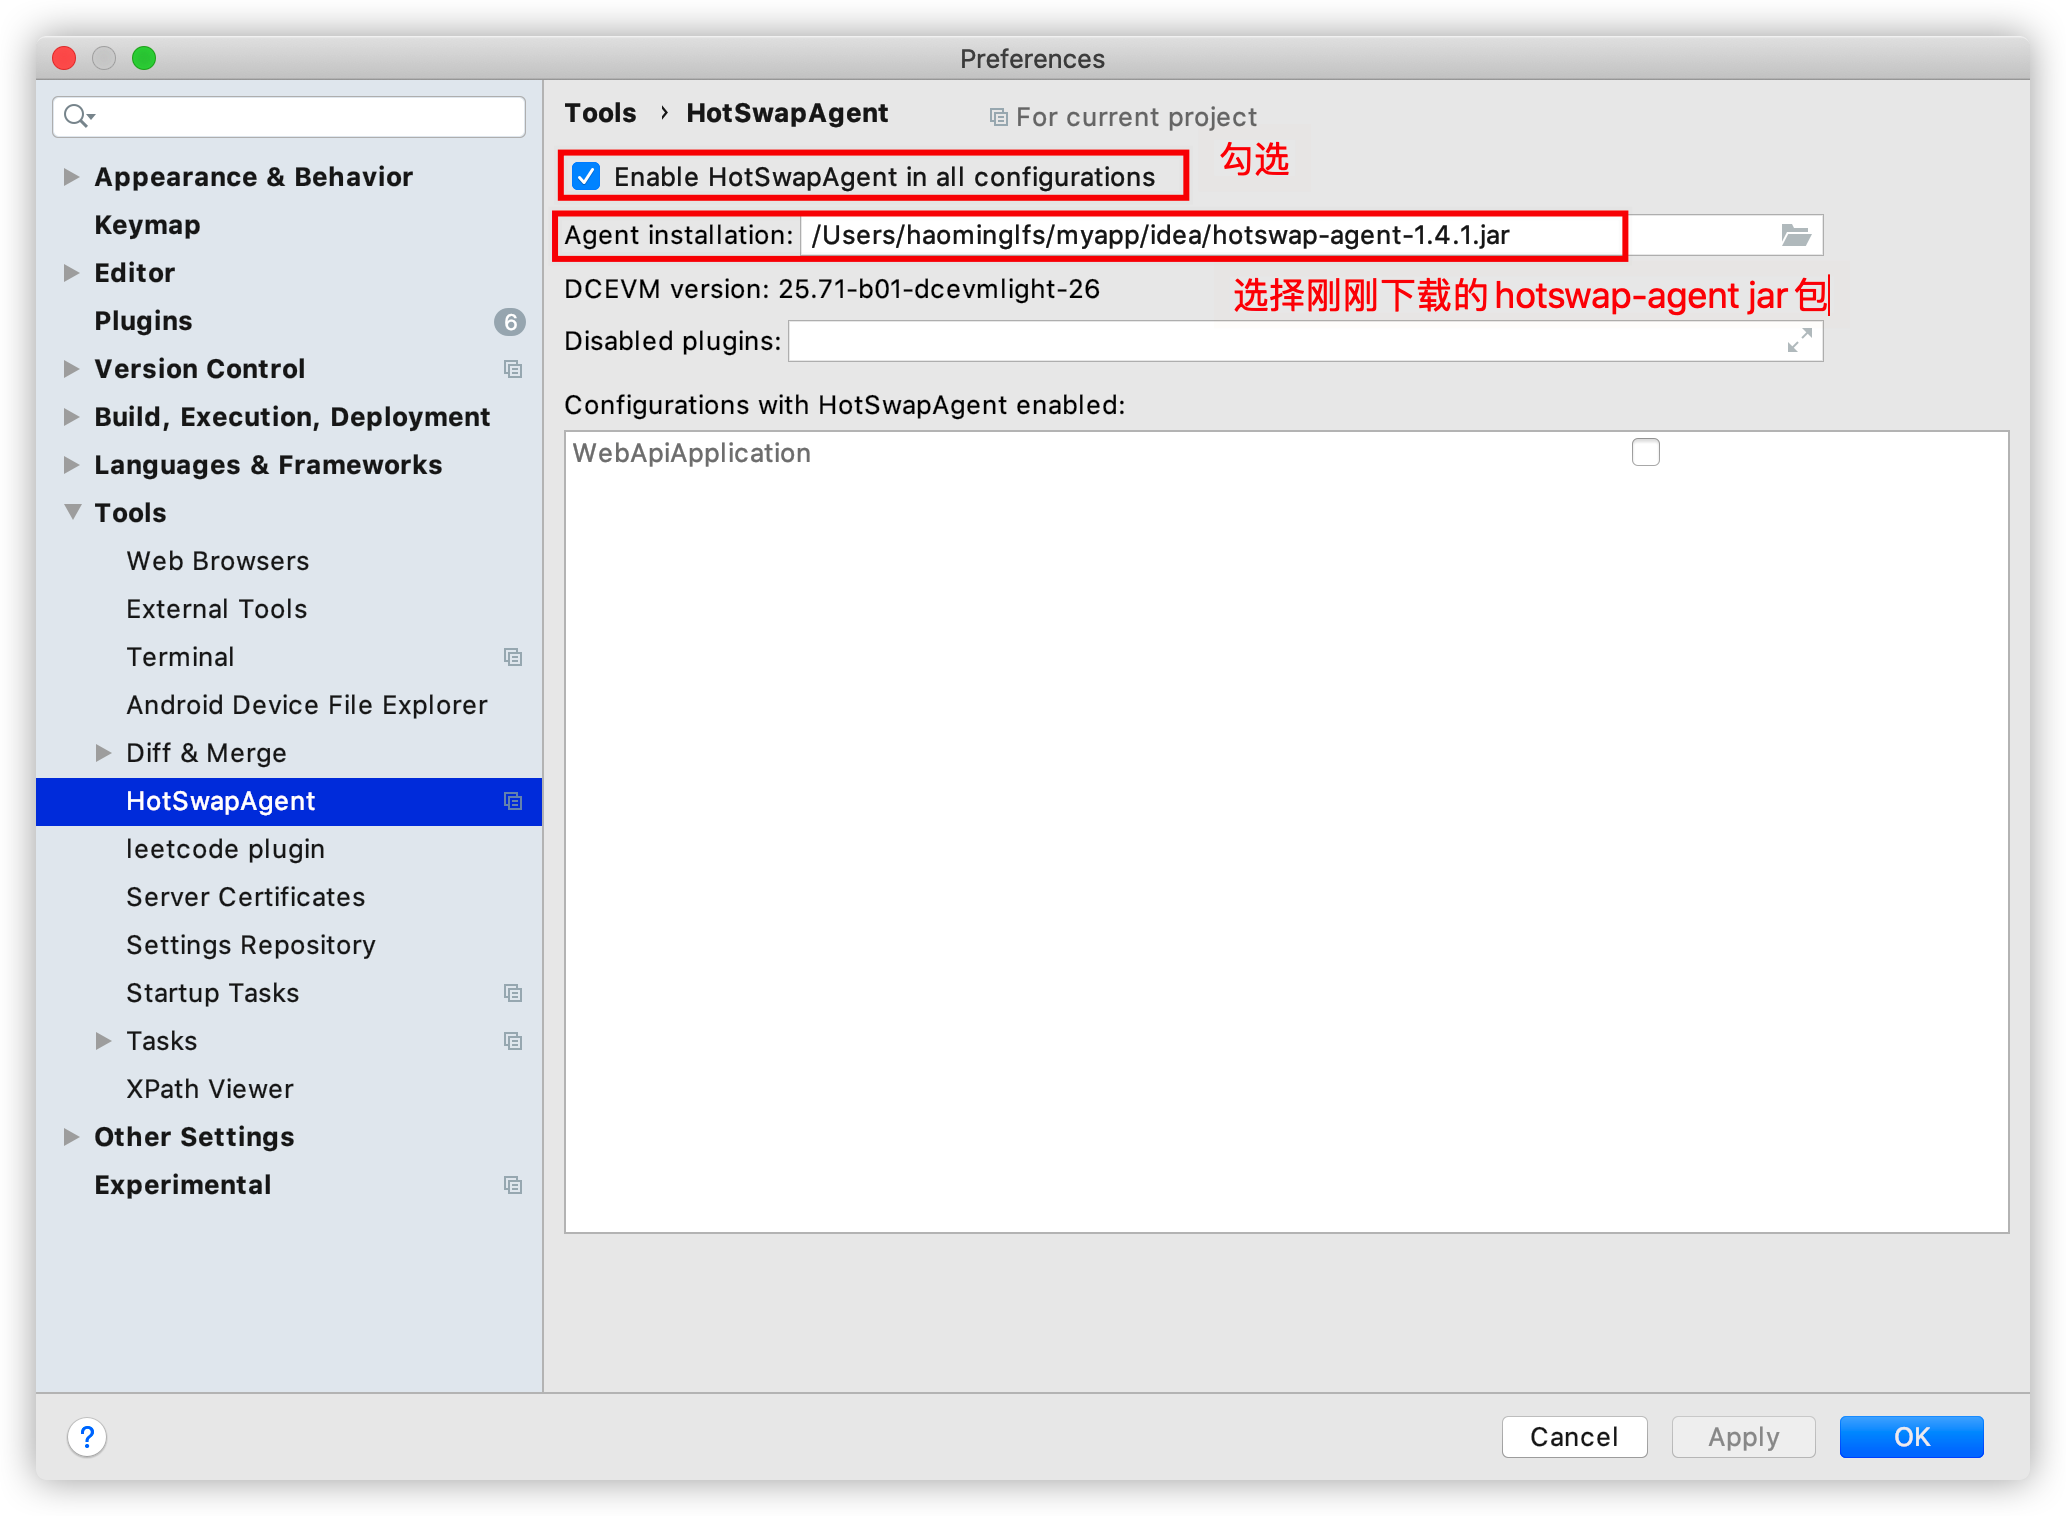Close the Preferences window
The width and height of the screenshot is (2066, 1516).
64,58
